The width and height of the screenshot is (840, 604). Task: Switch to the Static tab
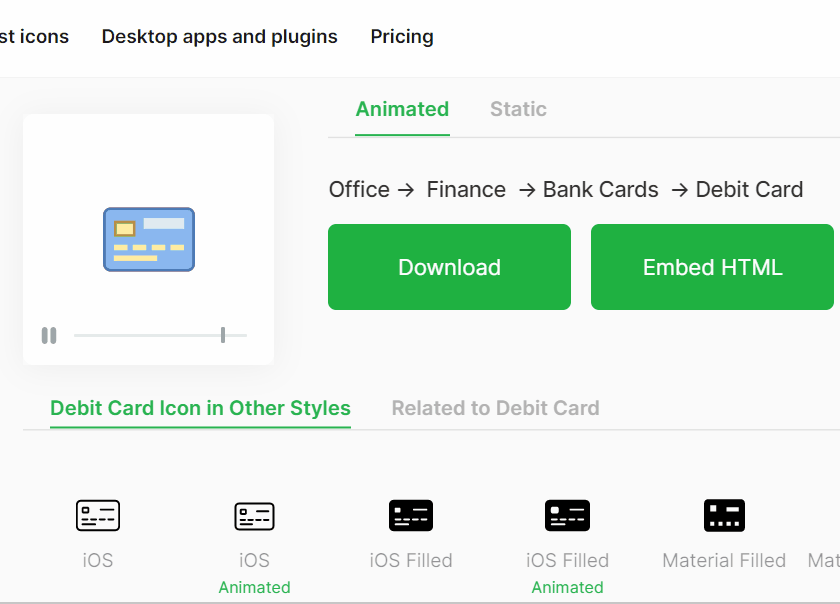tap(518, 109)
